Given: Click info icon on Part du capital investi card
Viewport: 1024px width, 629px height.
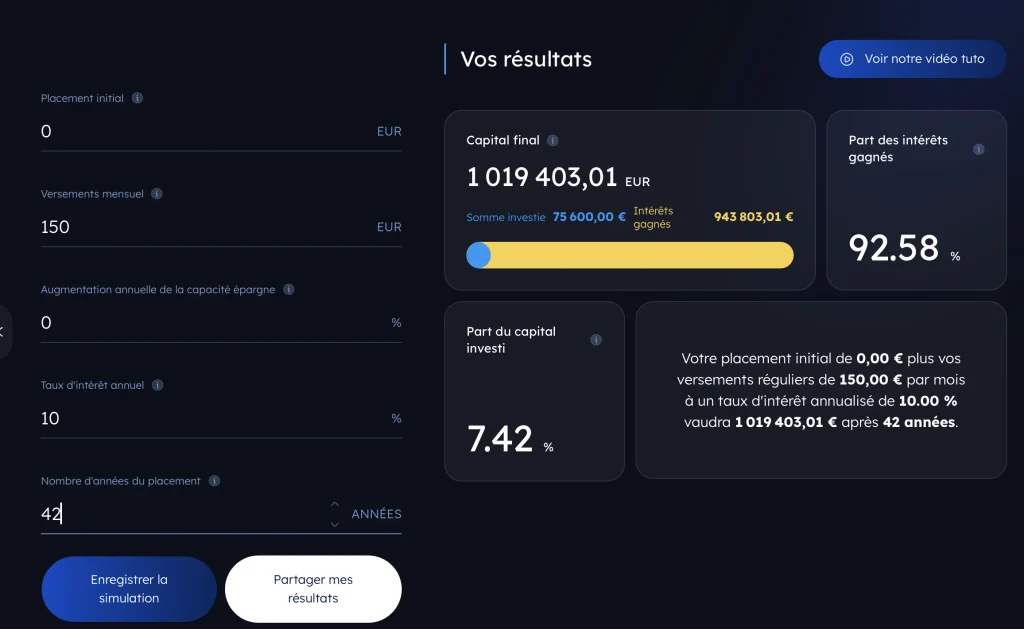Looking at the screenshot, I should [596, 340].
